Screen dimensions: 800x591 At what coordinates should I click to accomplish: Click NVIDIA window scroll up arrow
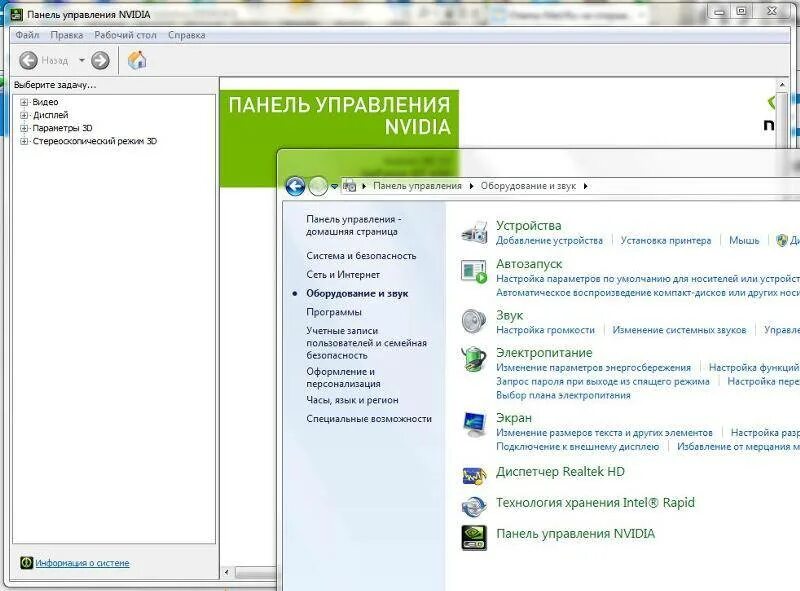click(x=782, y=84)
